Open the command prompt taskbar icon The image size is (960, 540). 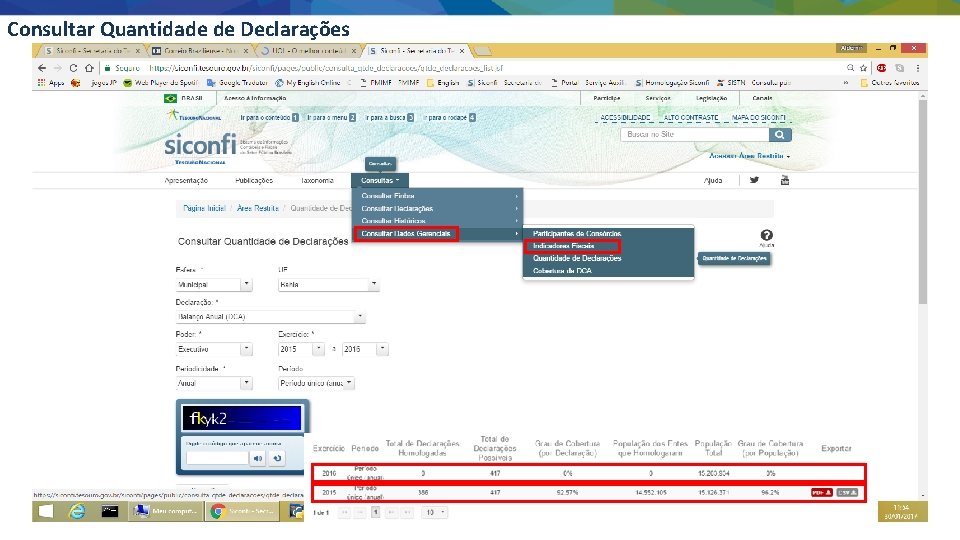[110, 511]
